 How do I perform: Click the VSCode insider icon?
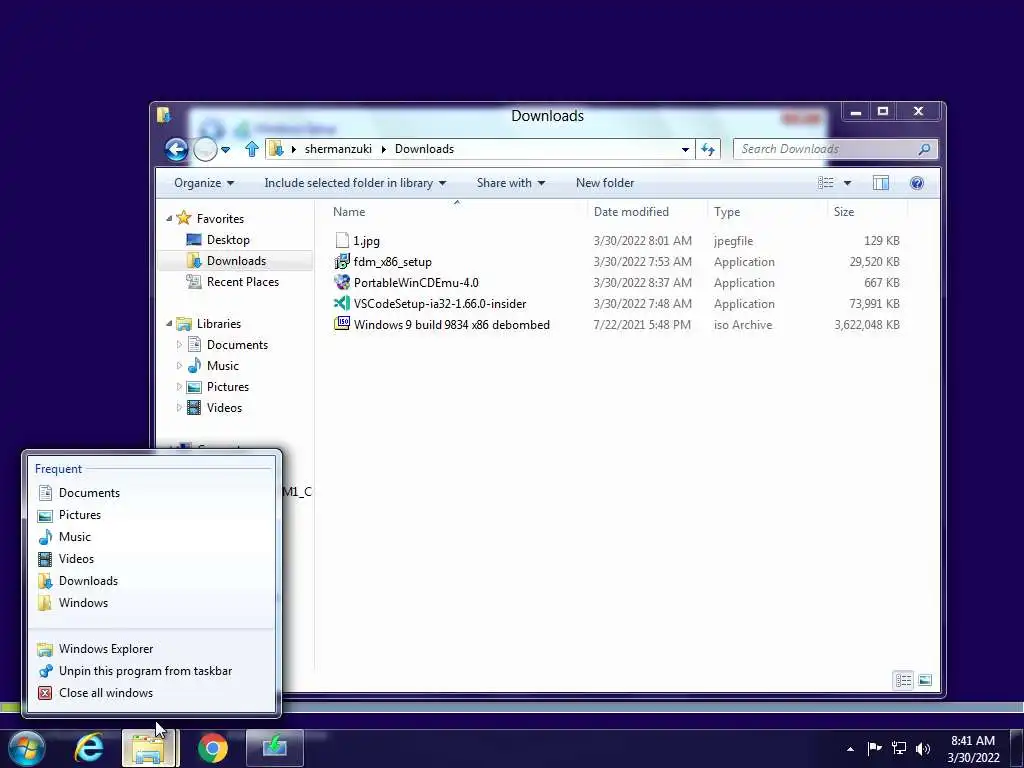(x=342, y=303)
